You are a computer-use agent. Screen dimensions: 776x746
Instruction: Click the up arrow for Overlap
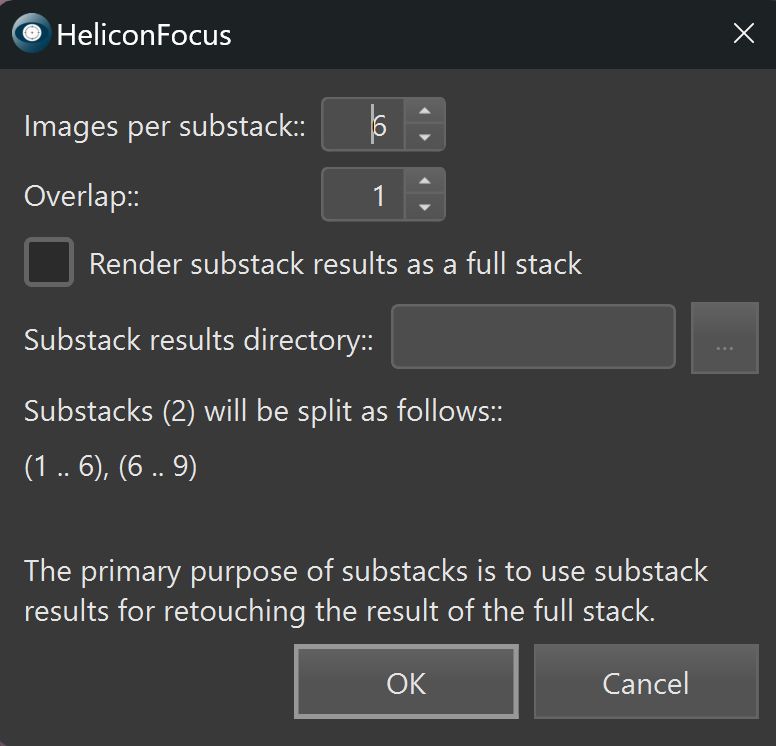point(425,181)
